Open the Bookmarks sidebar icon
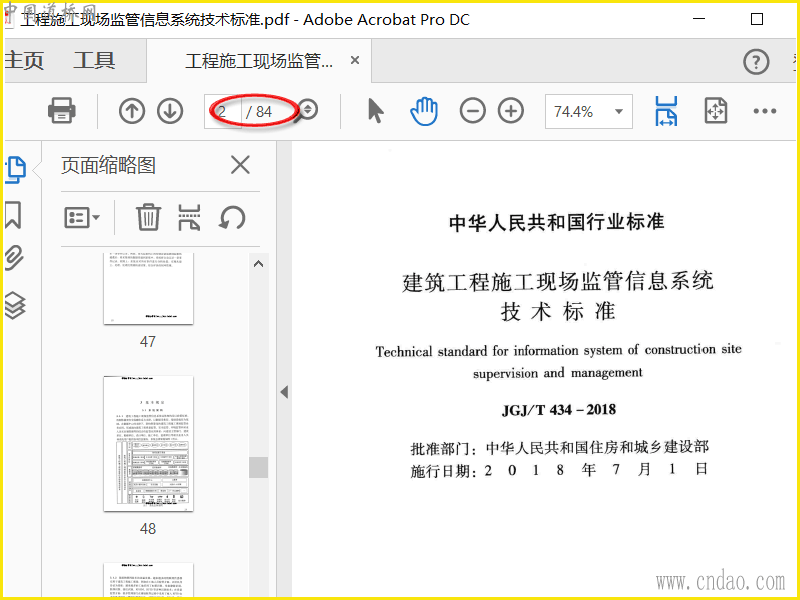Image resolution: width=800 pixels, height=600 pixels. point(13,215)
